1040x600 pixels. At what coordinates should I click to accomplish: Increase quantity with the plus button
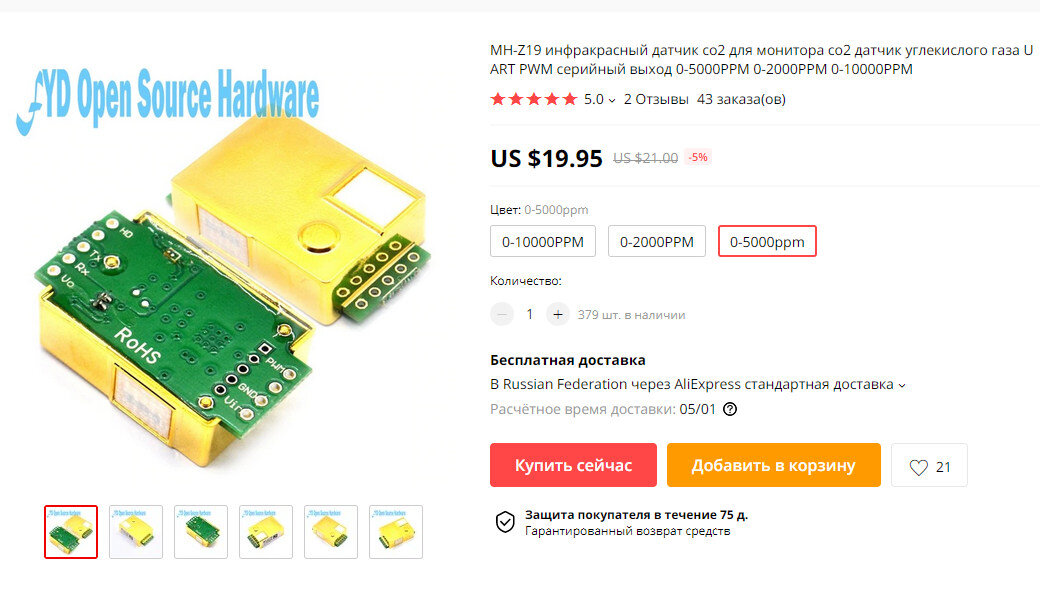point(558,314)
